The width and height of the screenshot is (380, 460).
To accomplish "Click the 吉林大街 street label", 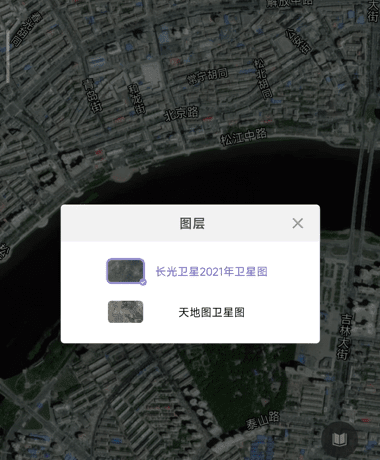I will 345,337.
